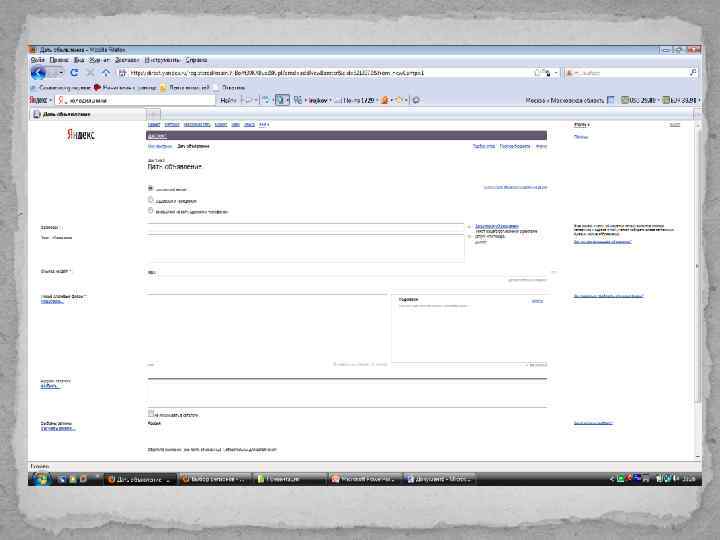Image resolution: width=720 pixels, height=540 pixels.
Task: Open the Москва и Московская область region selector
Action: 565,100
